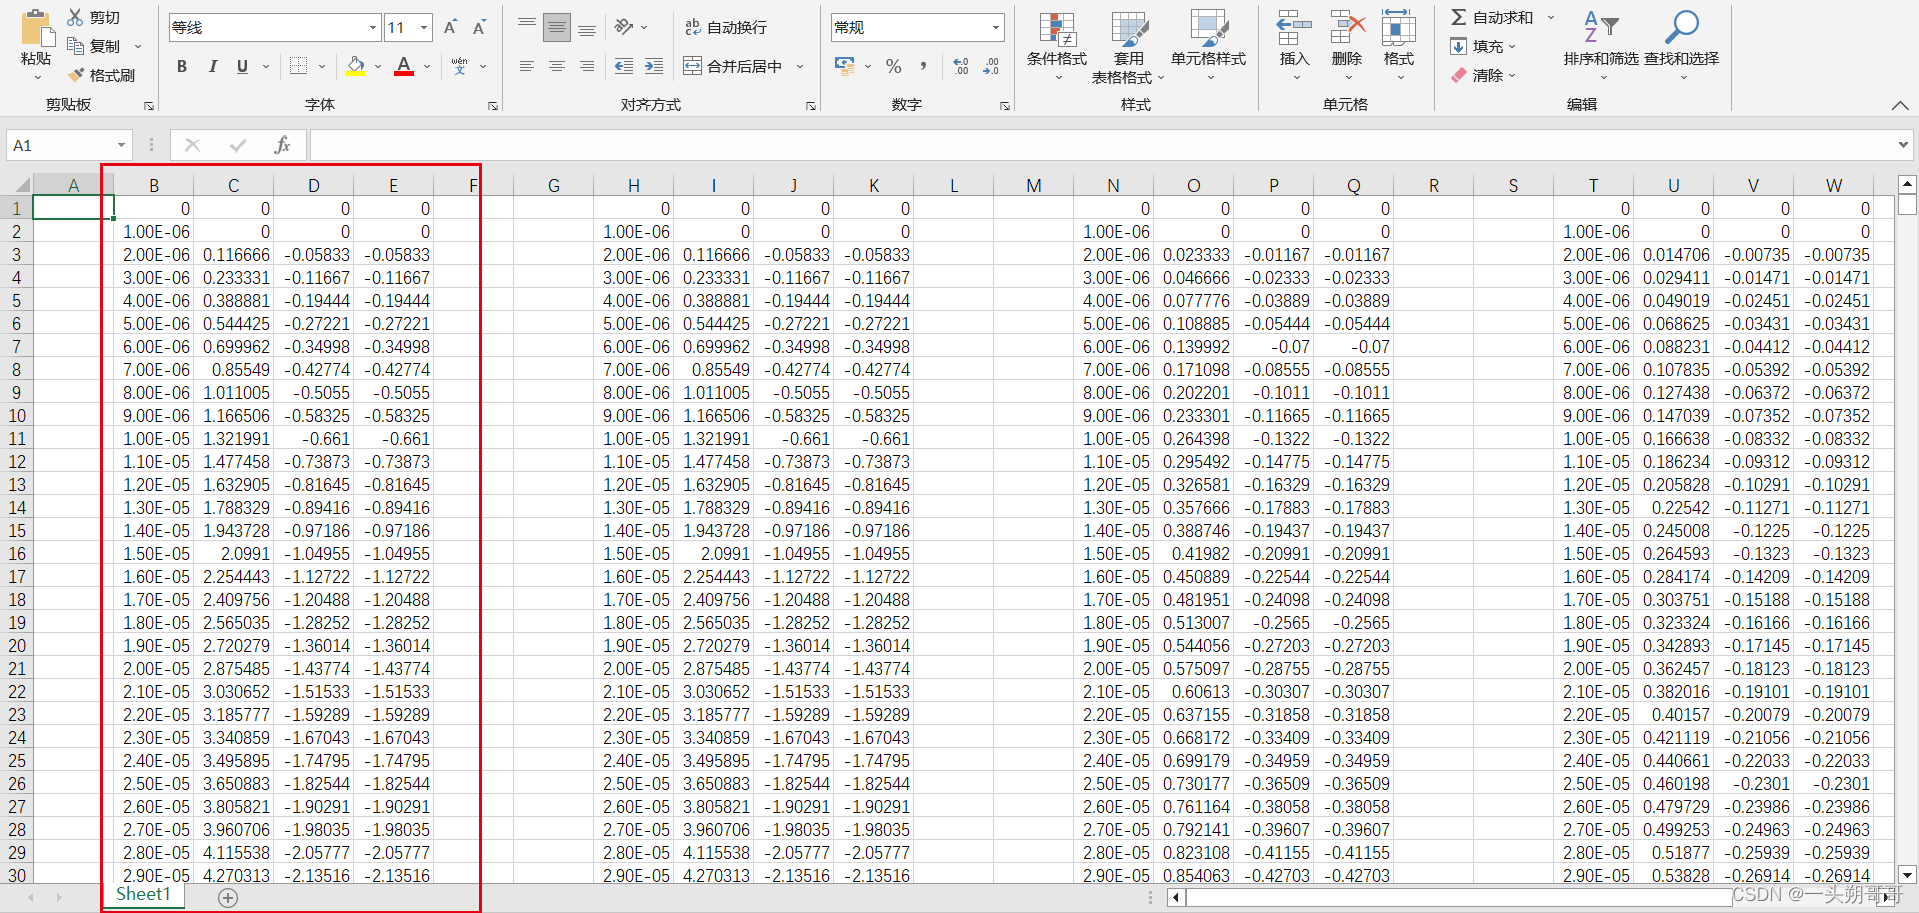This screenshot has width=1919, height=913.
Task: Click the Insert Function fx icon
Action: (282, 145)
